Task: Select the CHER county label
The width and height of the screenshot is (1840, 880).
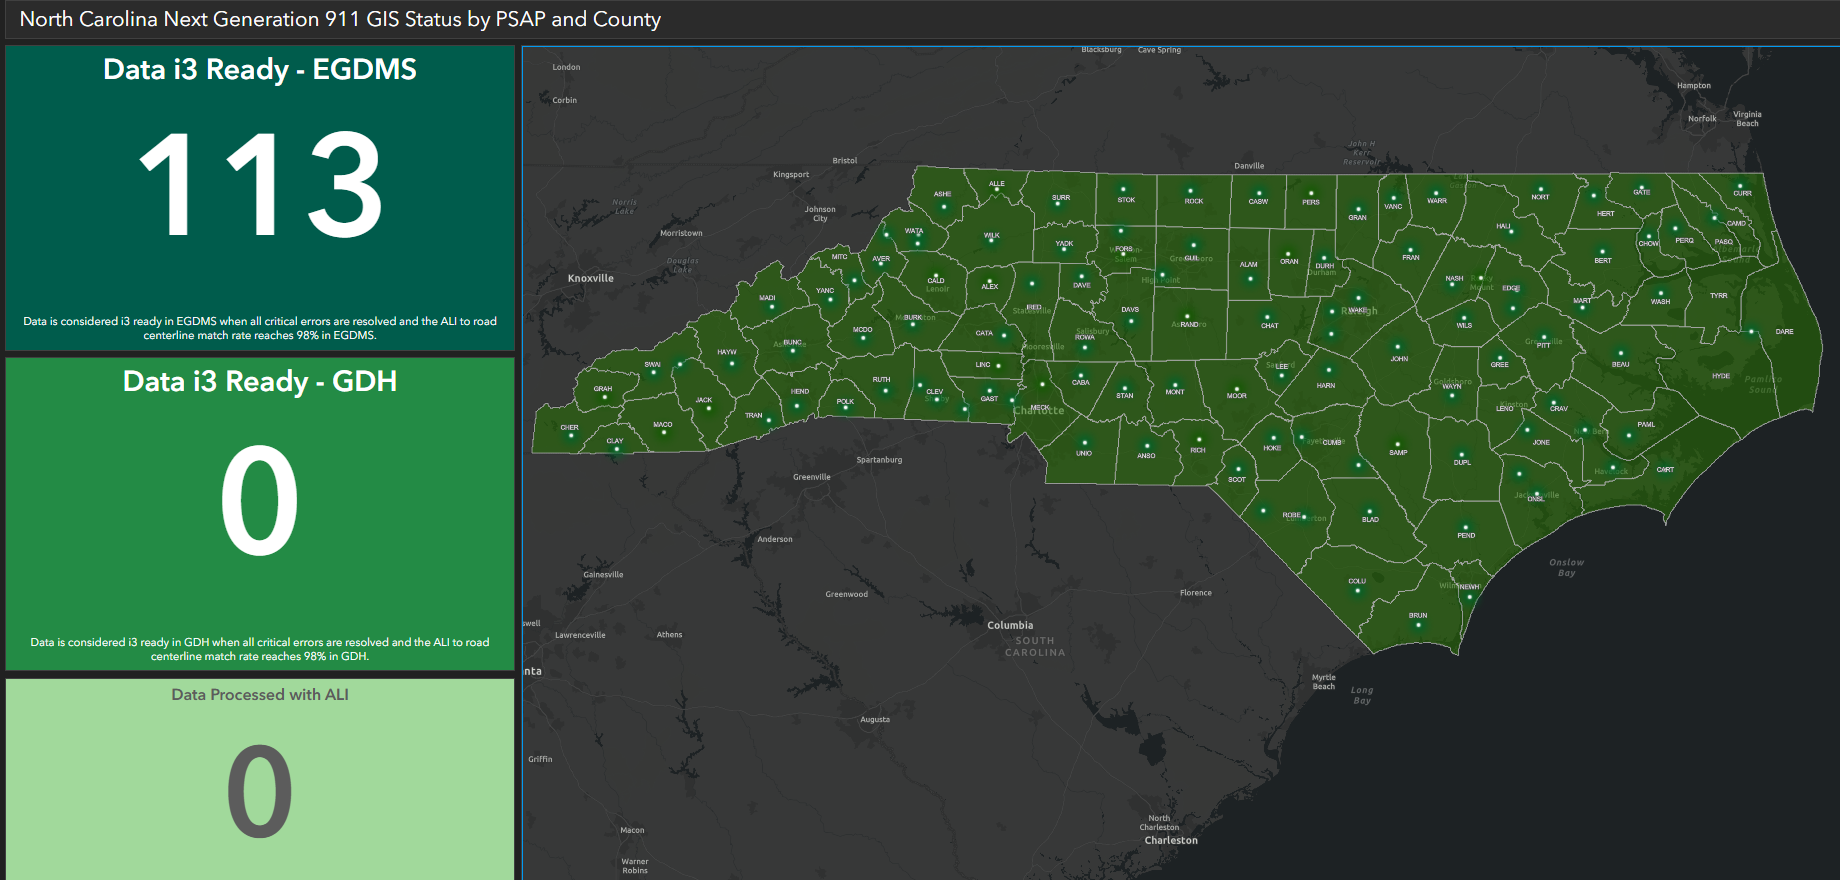Action: (x=569, y=427)
